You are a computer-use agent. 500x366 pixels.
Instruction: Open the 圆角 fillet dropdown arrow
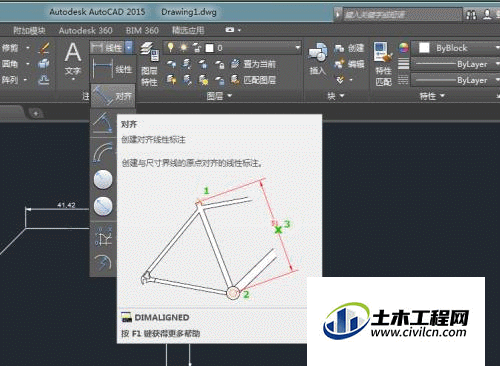click(x=28, y=64)
